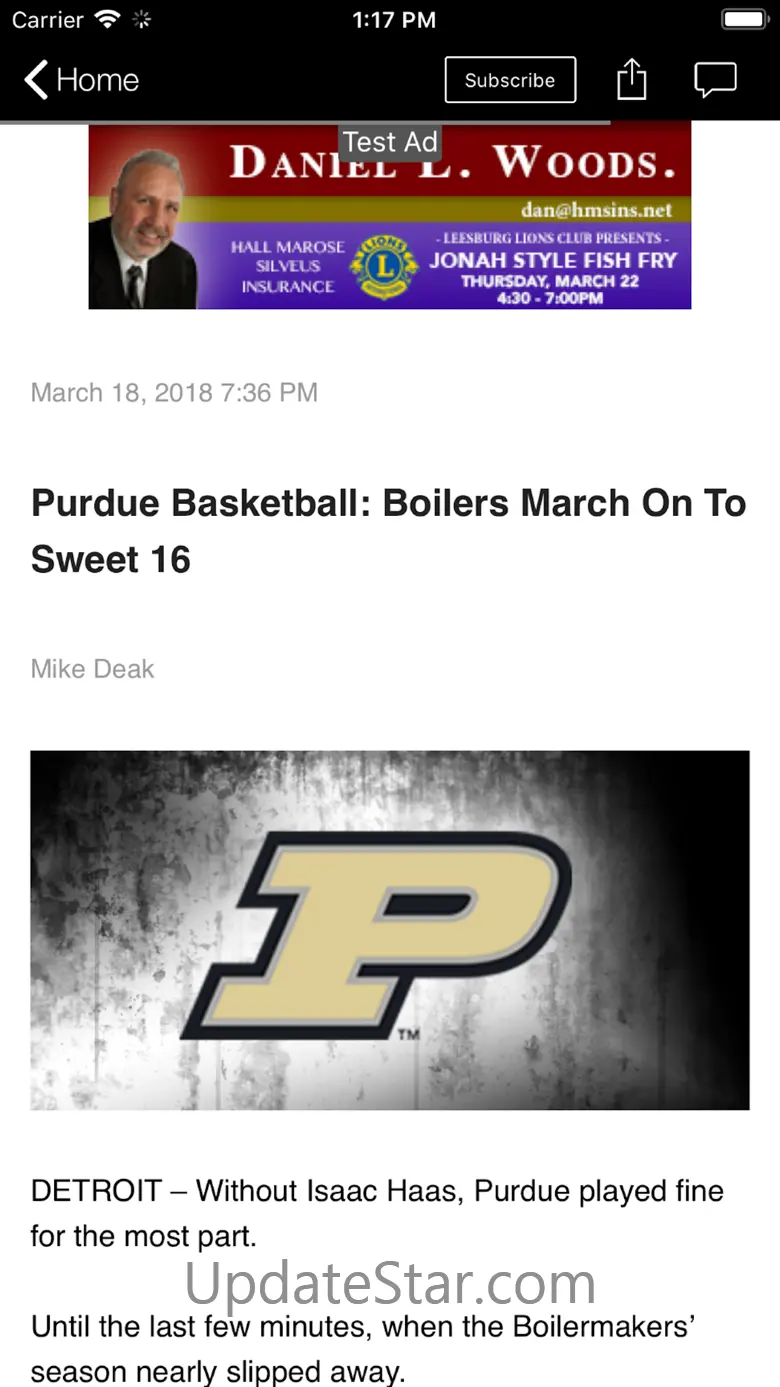Select the Jonah Style Fish Fry text
Screen dimensions: 780x1387
pyautogui.click(x=553, y=260)
